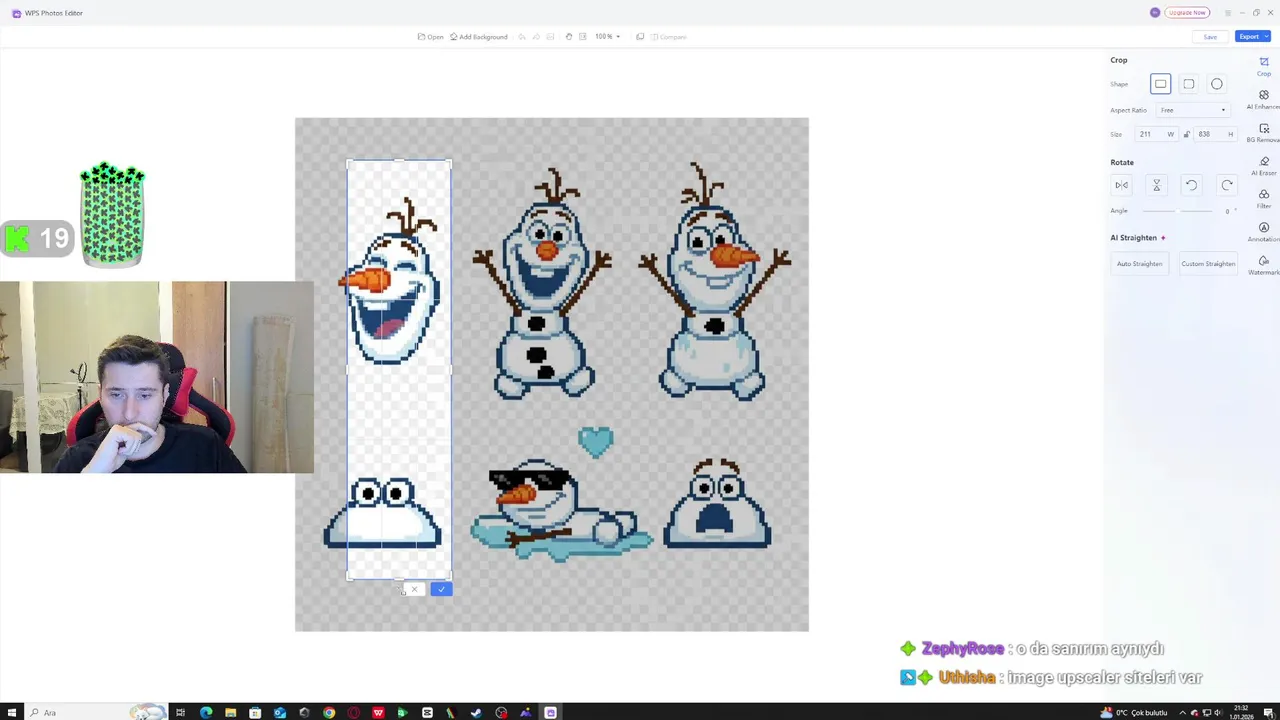Screen dimensions: 1280x720
Task: Toggle the size aspect lock icon
Action: [x=1187, y=134]
